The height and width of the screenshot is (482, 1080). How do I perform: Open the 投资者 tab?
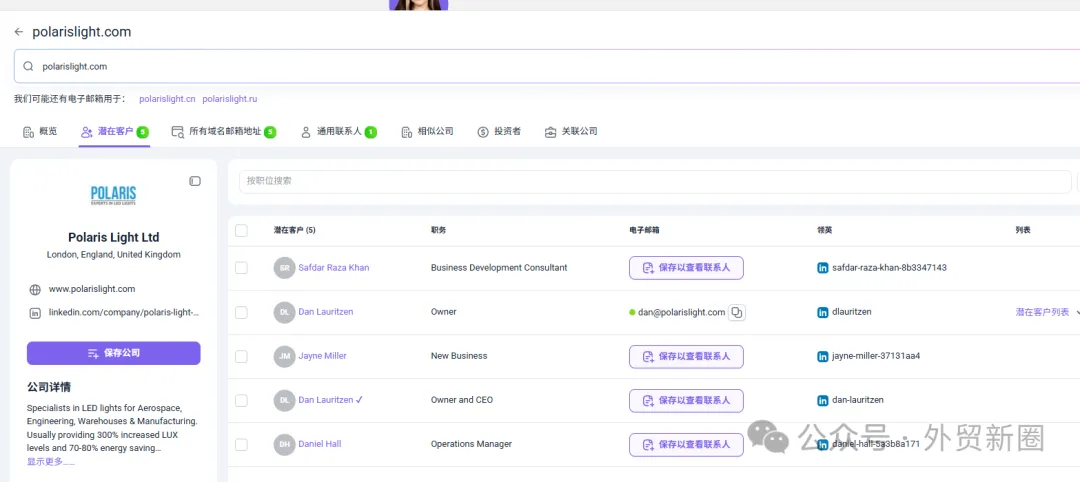coord(499,132)
